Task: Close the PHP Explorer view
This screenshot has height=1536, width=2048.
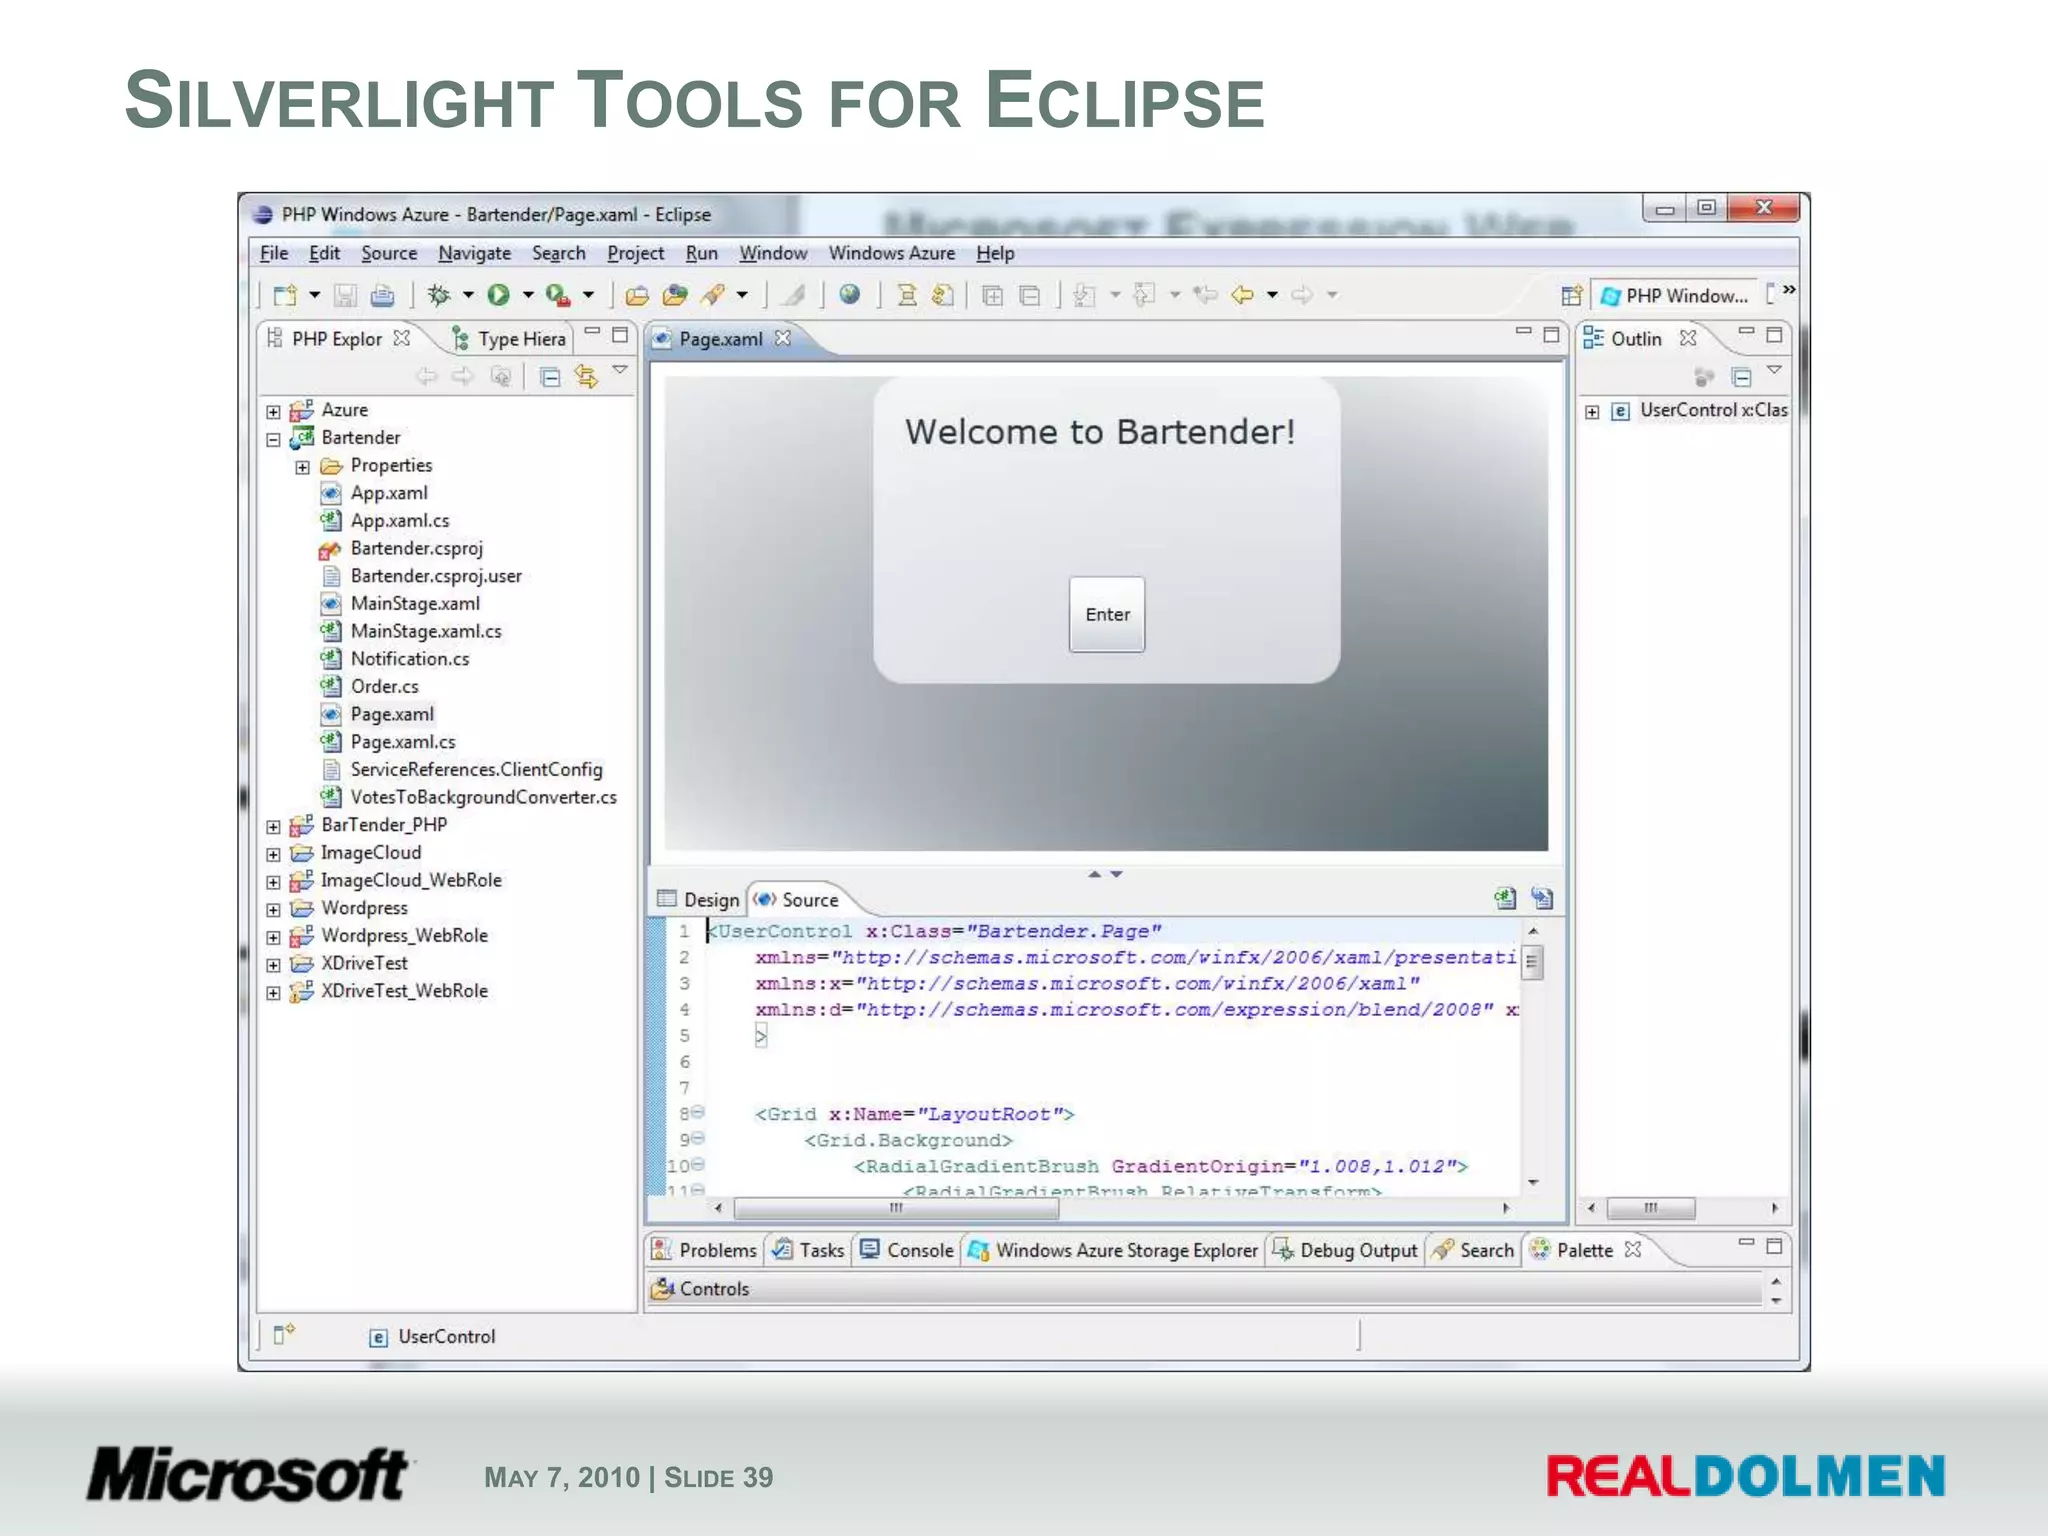Action: pos(402,338)
